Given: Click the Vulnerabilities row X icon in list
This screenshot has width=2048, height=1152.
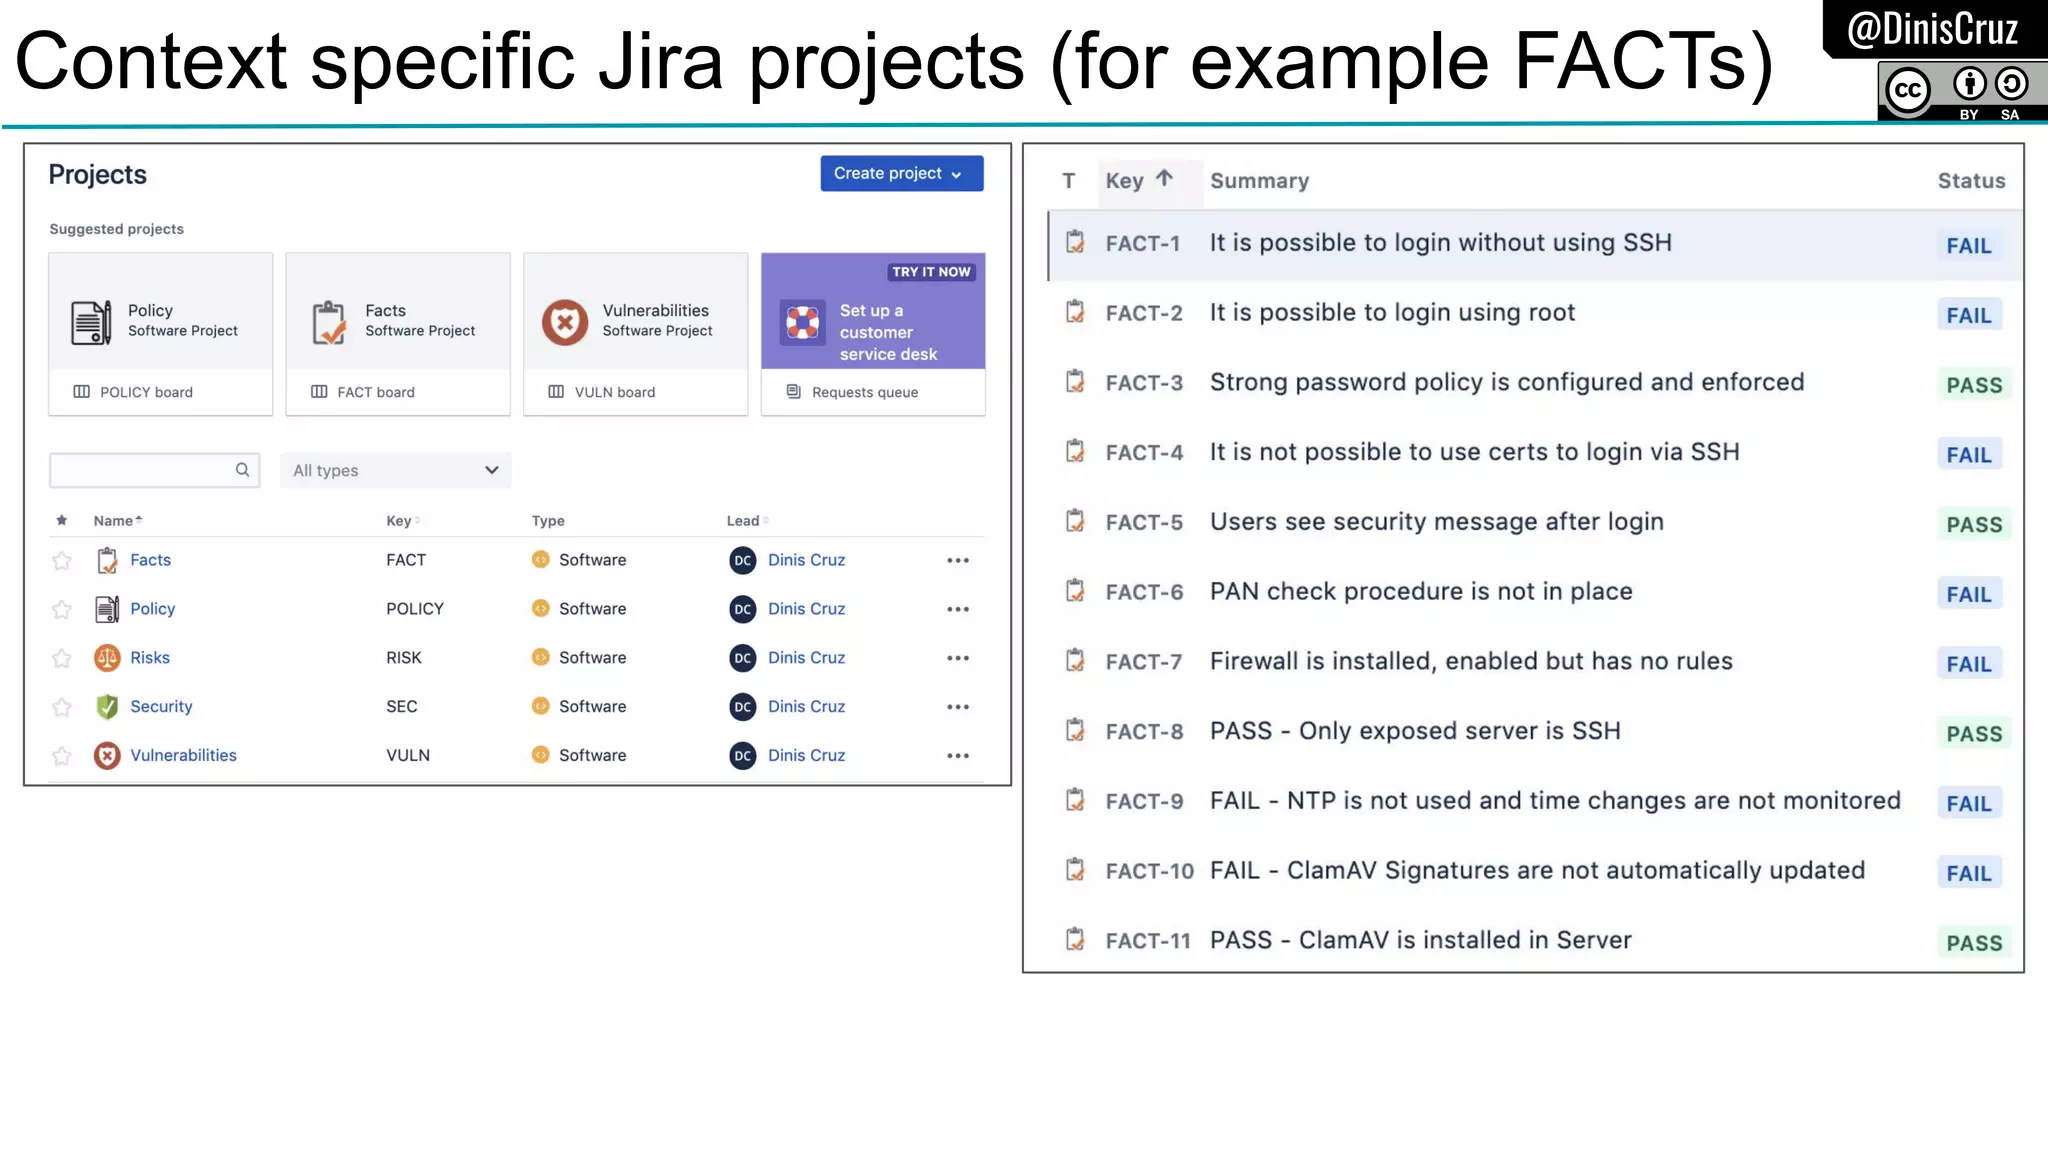Looking at the screenshot, I should 107,755.
